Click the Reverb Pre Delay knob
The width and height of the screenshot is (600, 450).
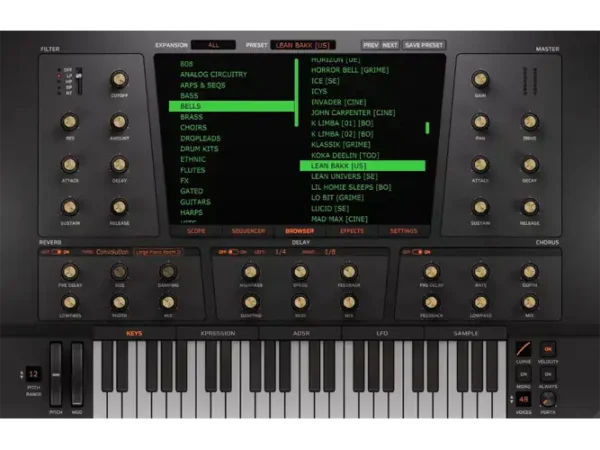tap(70, 272)
